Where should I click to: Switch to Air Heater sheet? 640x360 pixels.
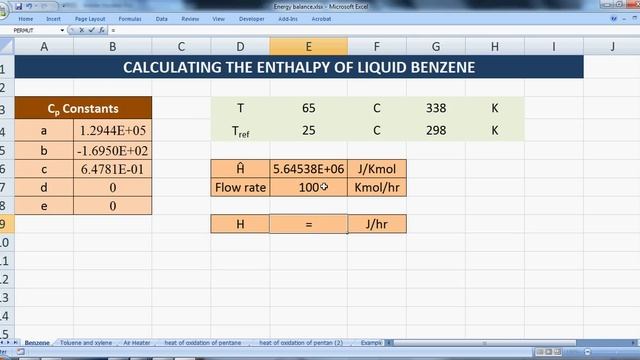click(x=137, y=343)
